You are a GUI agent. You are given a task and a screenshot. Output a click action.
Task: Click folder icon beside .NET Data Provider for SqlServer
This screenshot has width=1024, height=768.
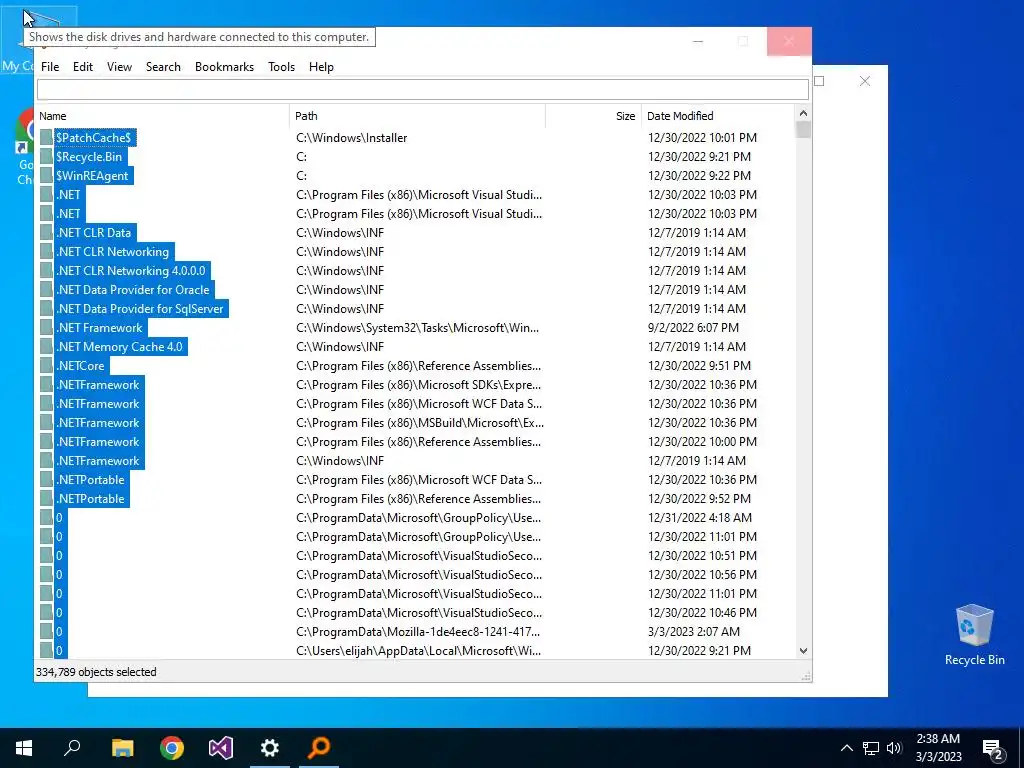(46, 308)
